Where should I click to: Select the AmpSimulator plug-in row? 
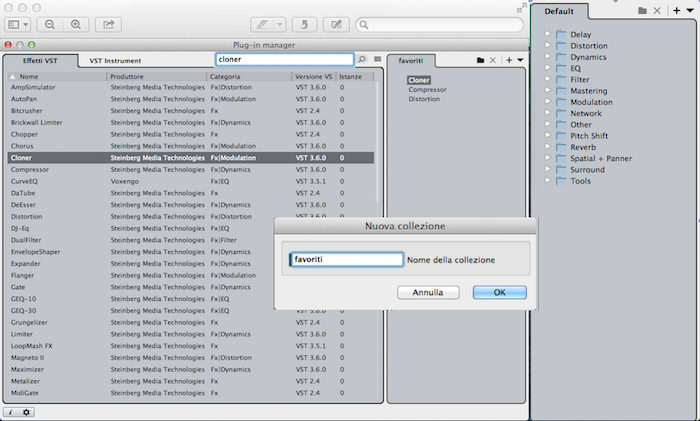pos(191,87)
